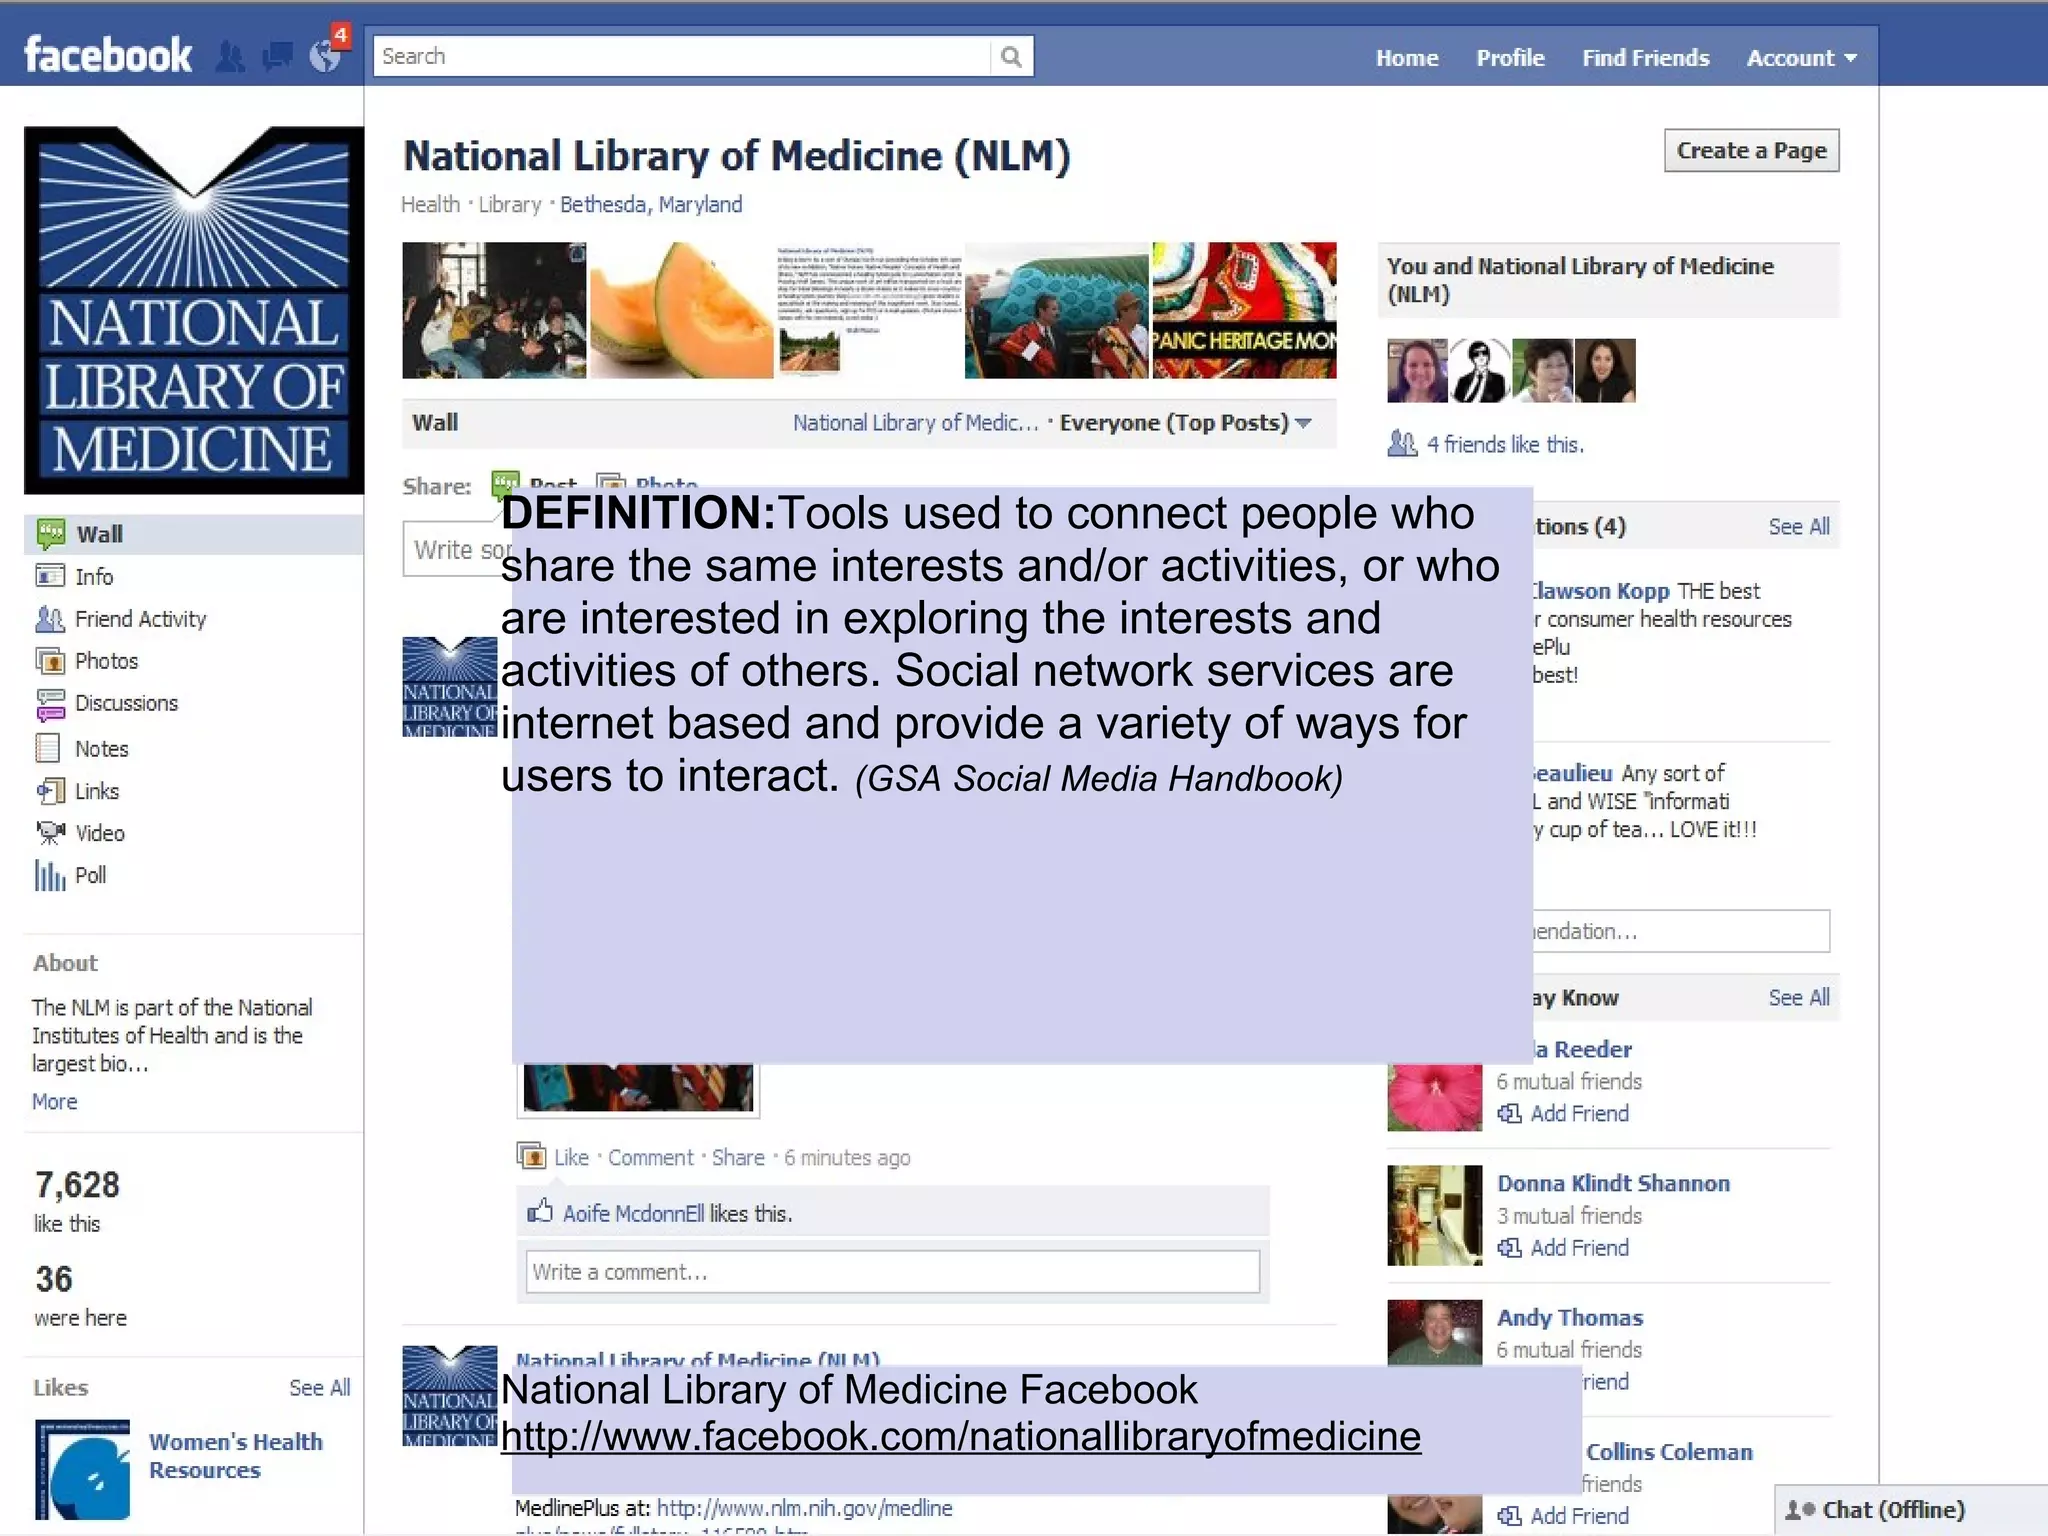
Task: Click the Info icon in sidebar
Action: pyautogui.click(x=50, y=576)
